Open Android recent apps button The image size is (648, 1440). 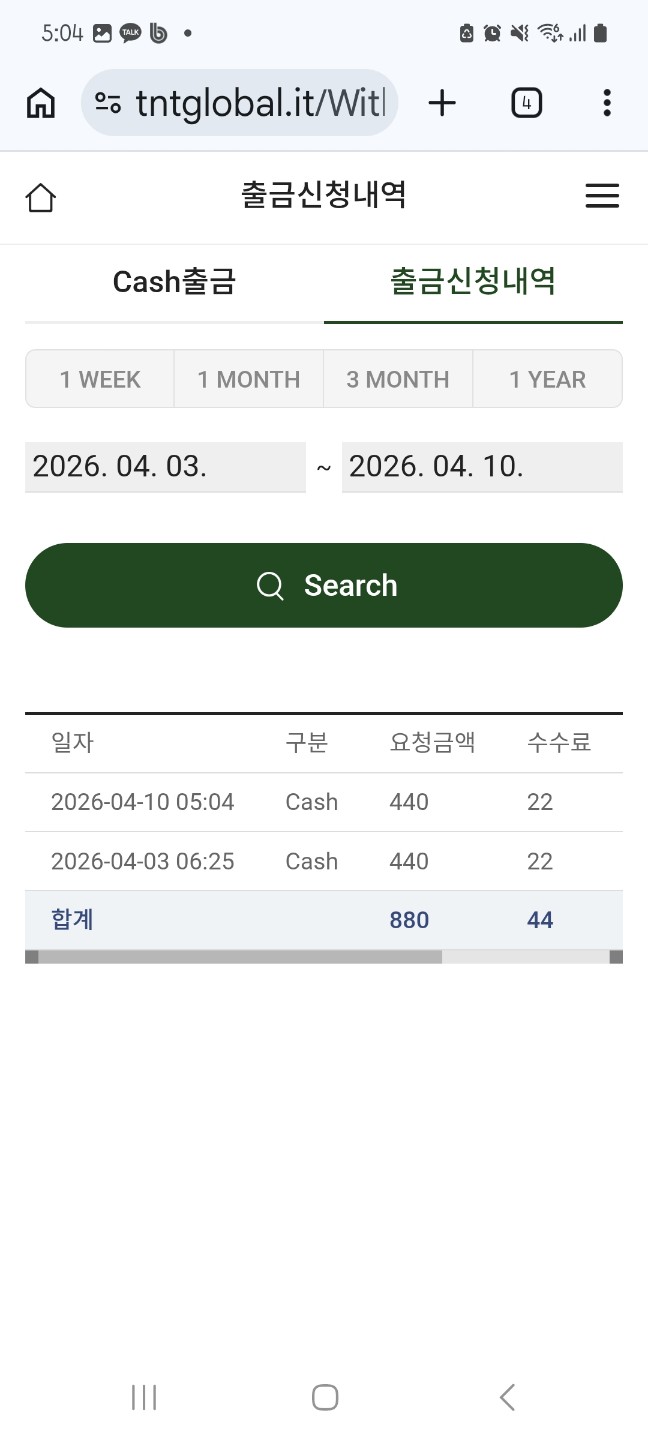click(144, 1397)
